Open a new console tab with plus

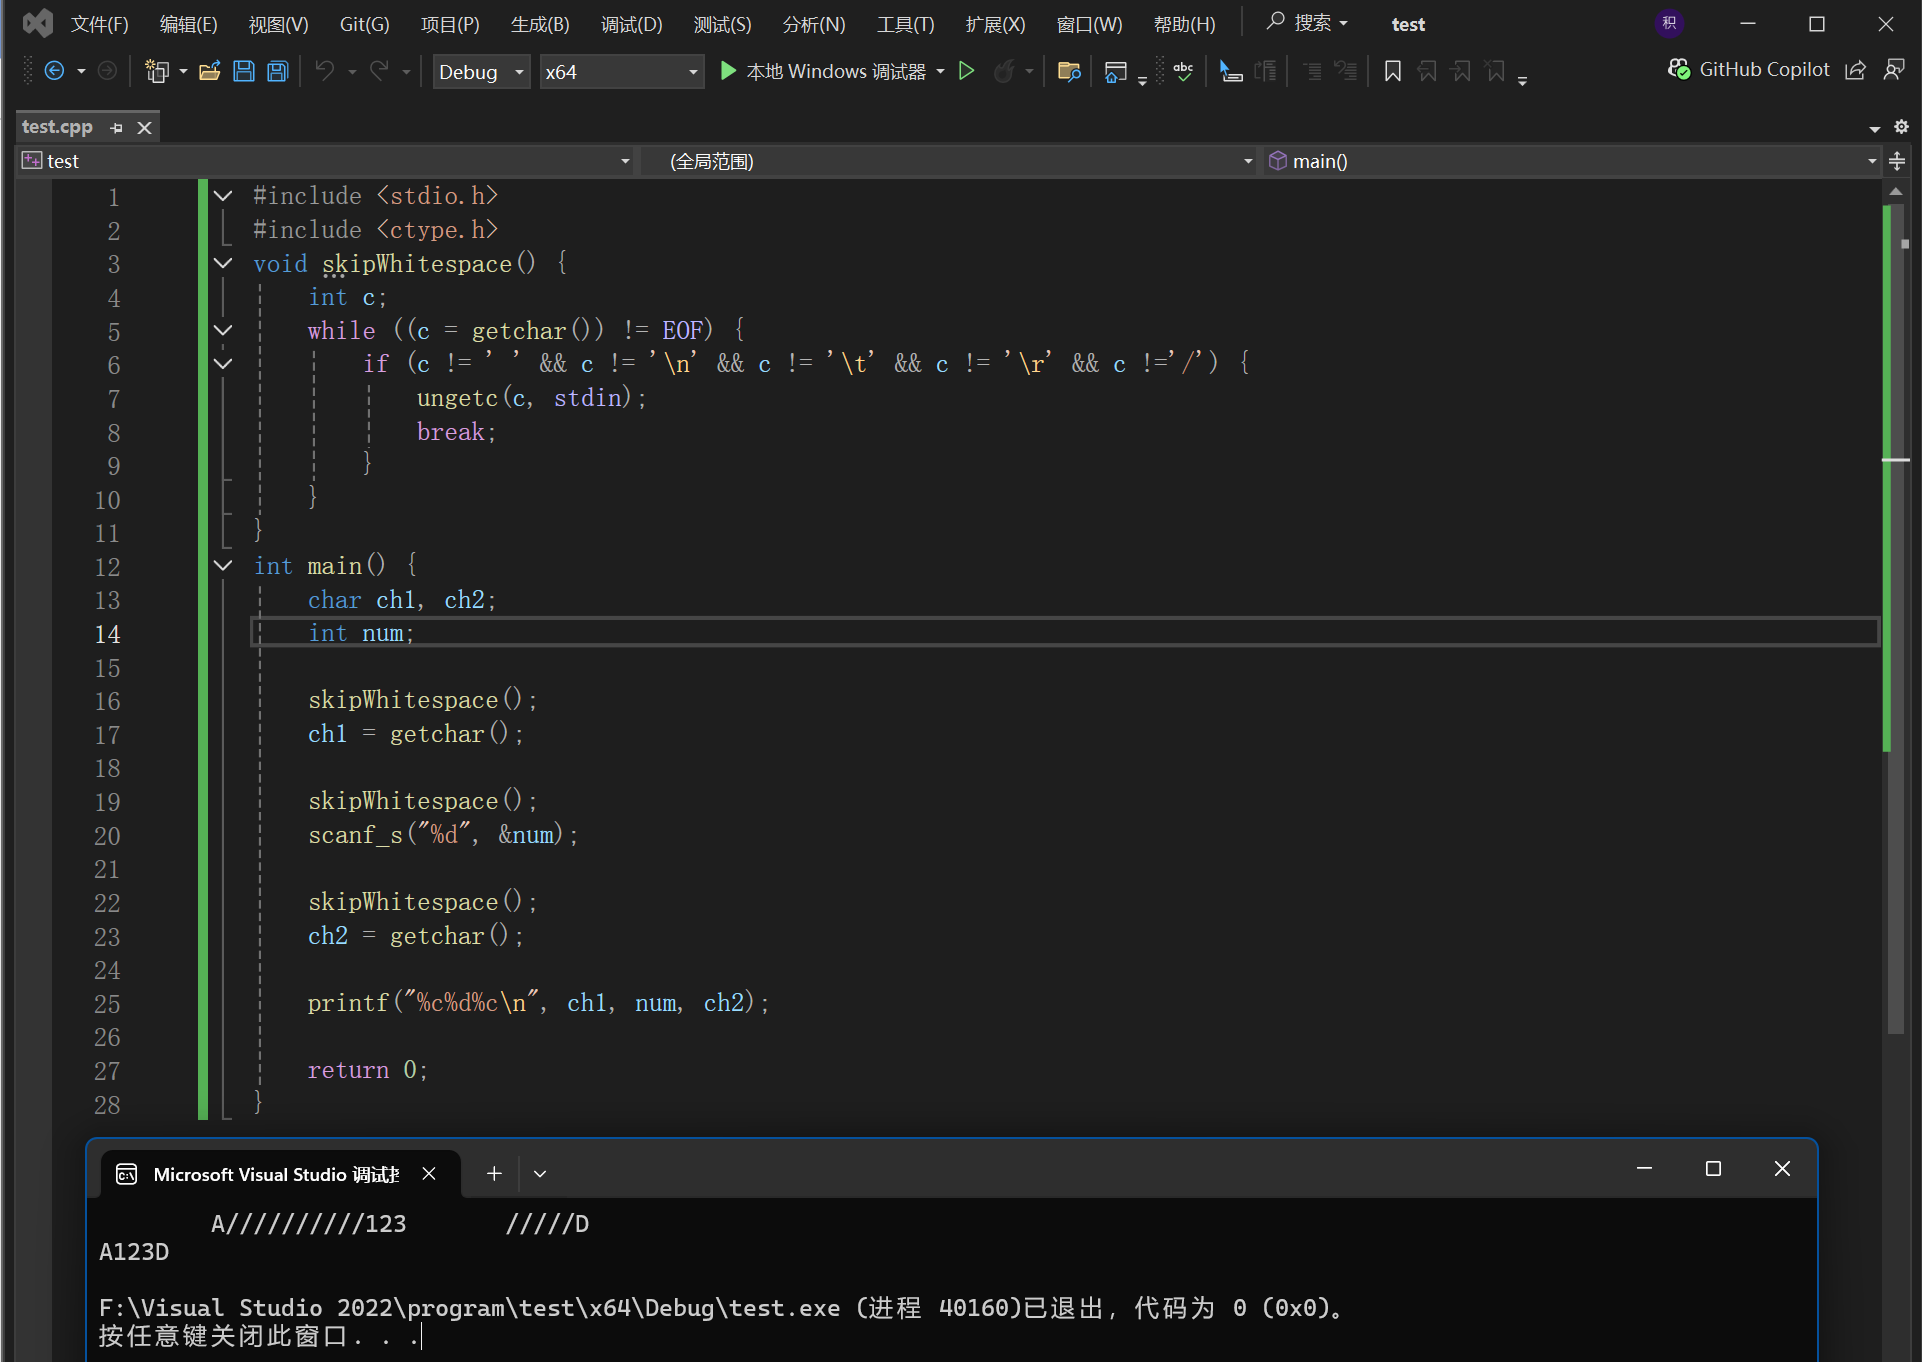pos(494,1173)
